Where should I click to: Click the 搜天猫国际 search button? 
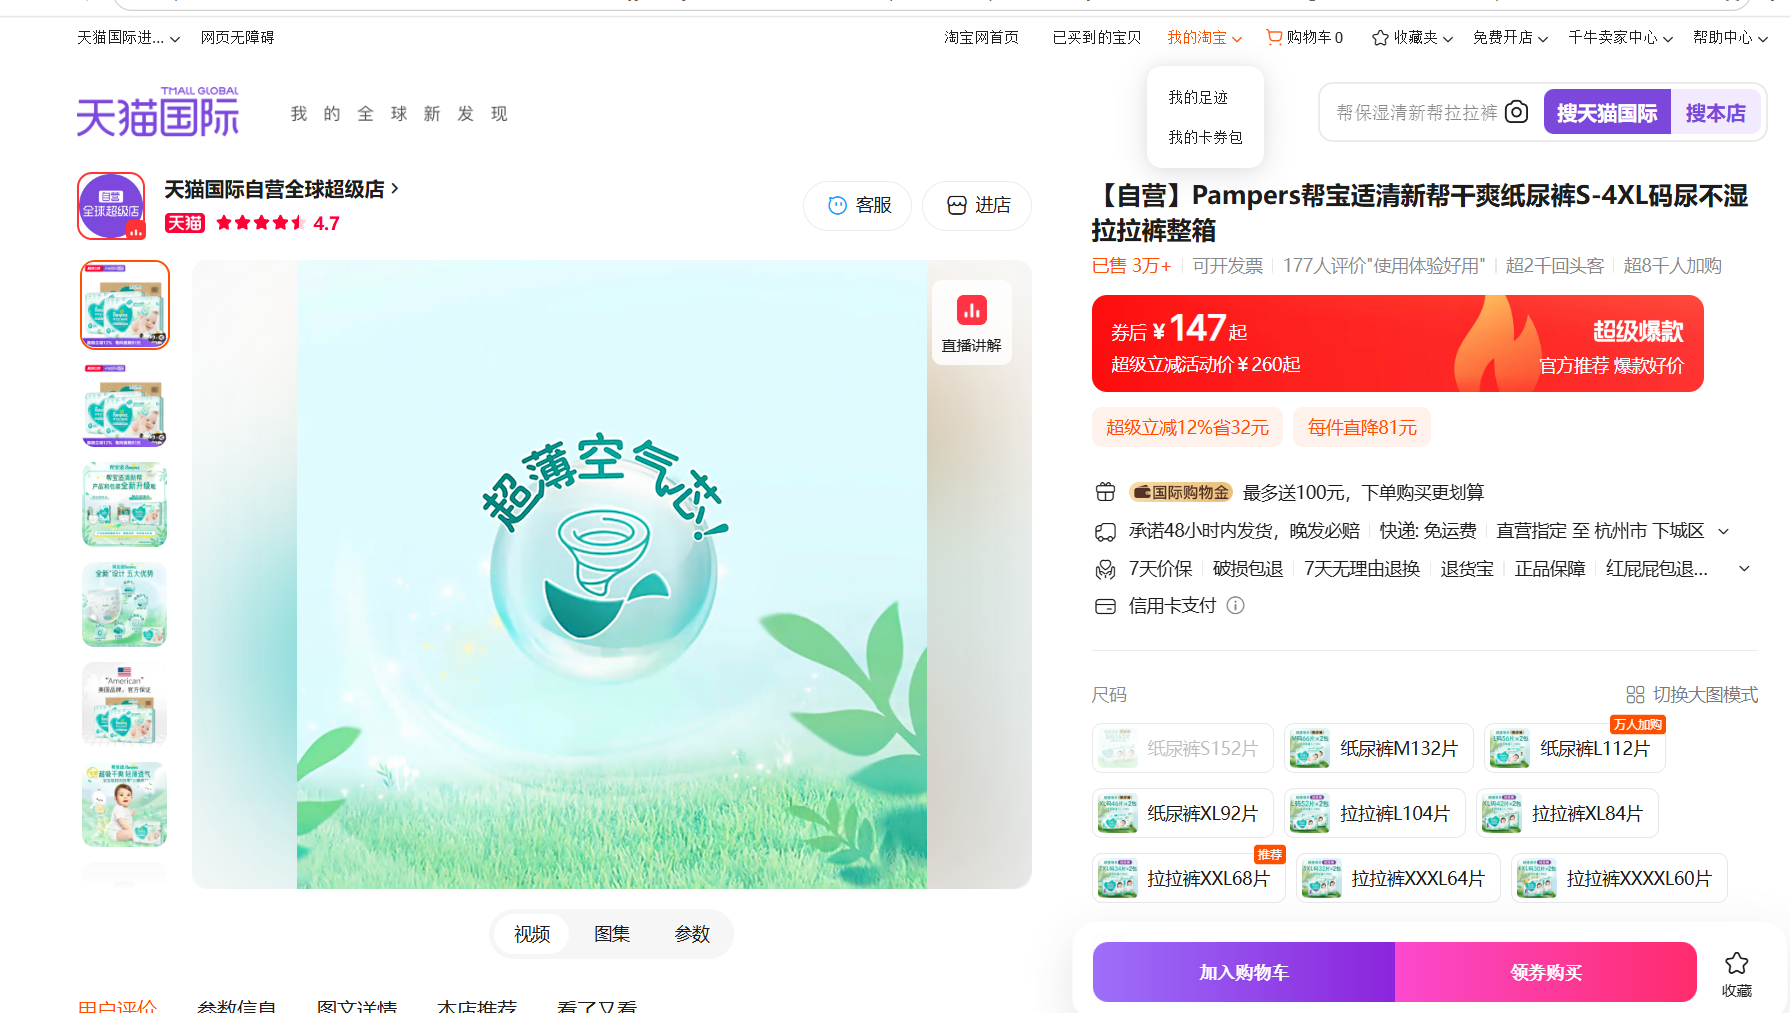tap(1607, 113)
